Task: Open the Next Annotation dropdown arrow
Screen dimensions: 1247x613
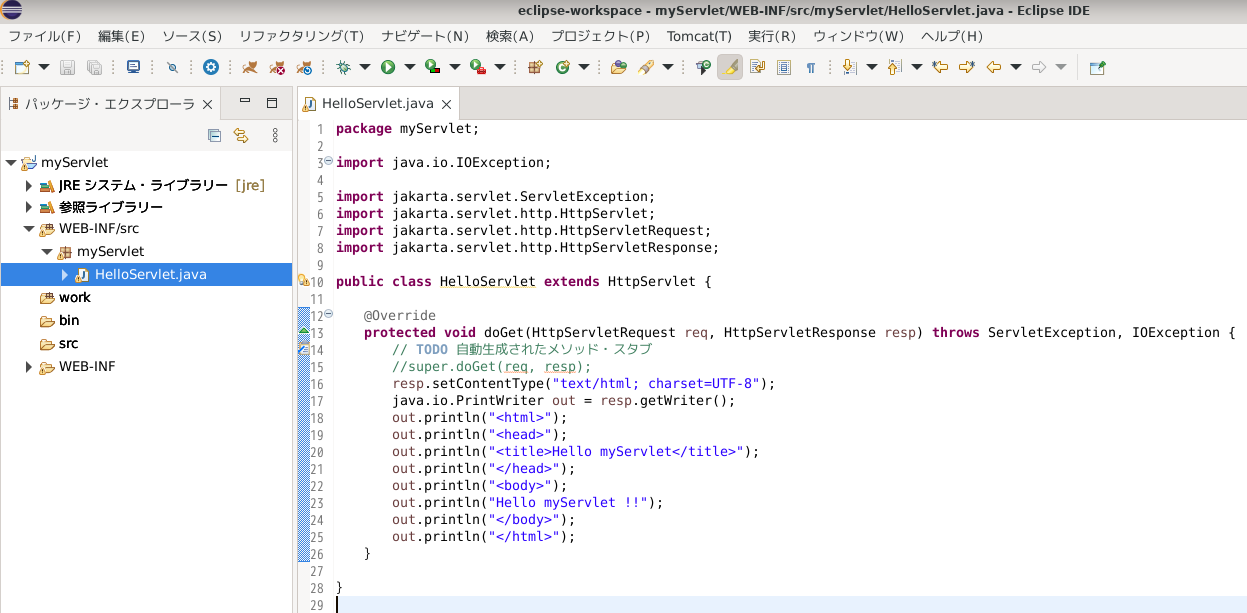Action: tap(871, 67)
